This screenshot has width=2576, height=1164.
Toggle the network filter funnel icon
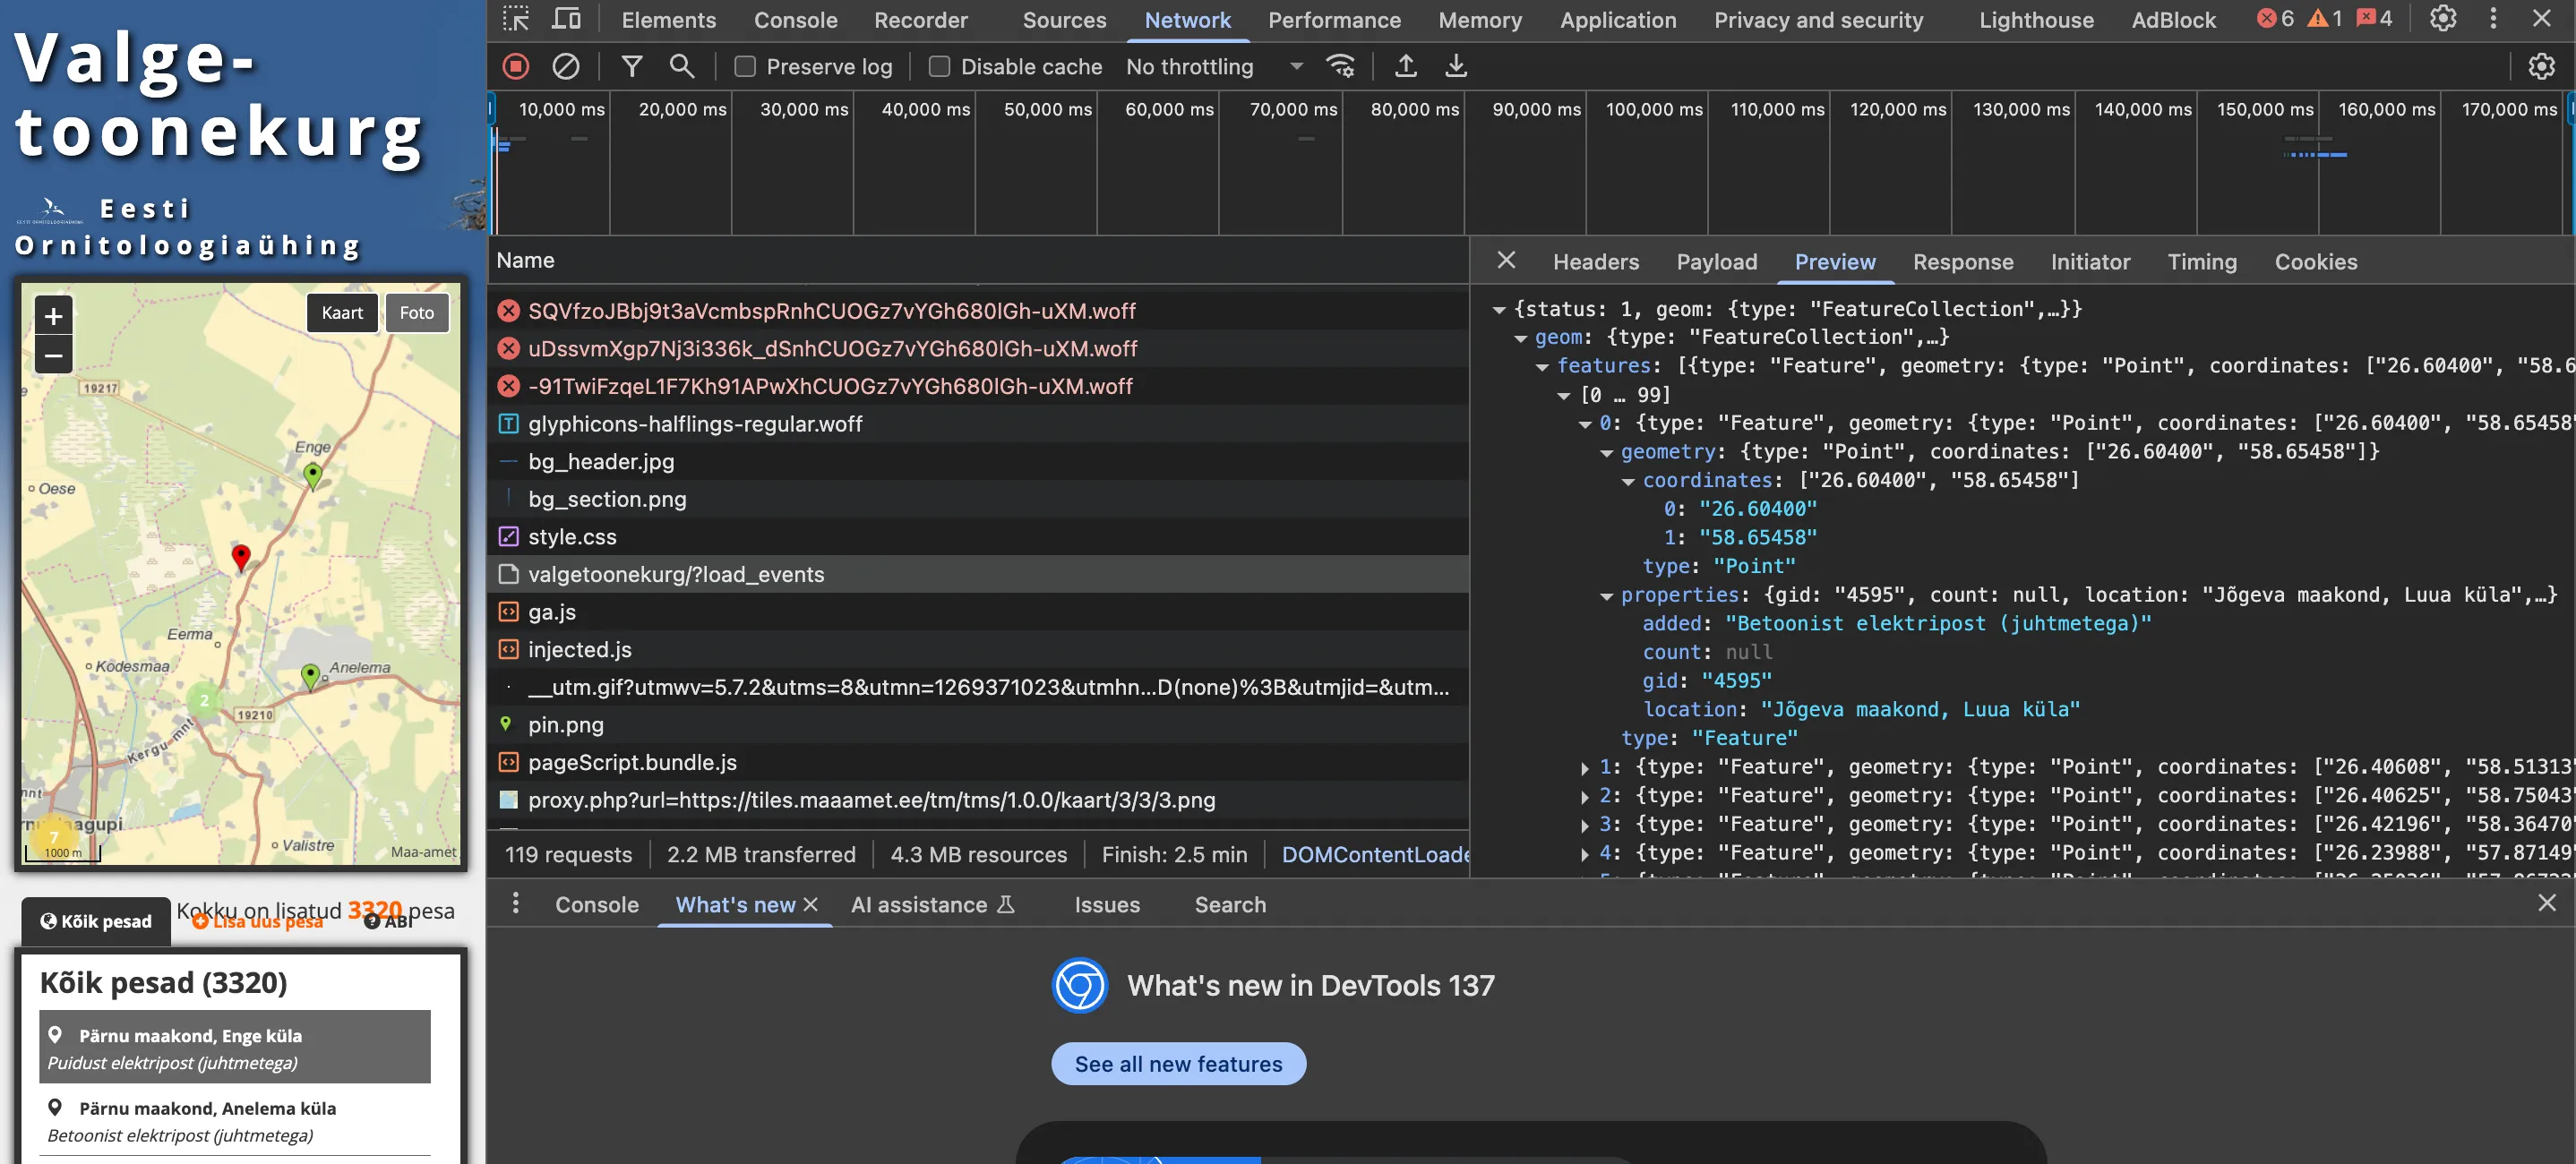(631, 66)
